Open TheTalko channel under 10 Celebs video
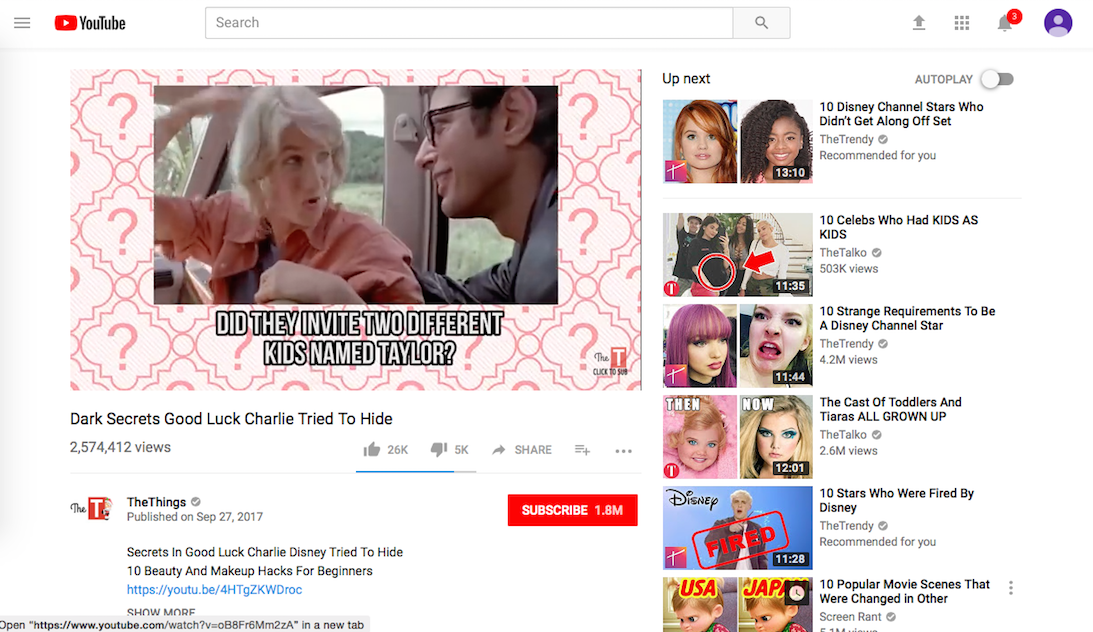The height and width of the screenshot is (632, 1093). click(x=843, y=252)
